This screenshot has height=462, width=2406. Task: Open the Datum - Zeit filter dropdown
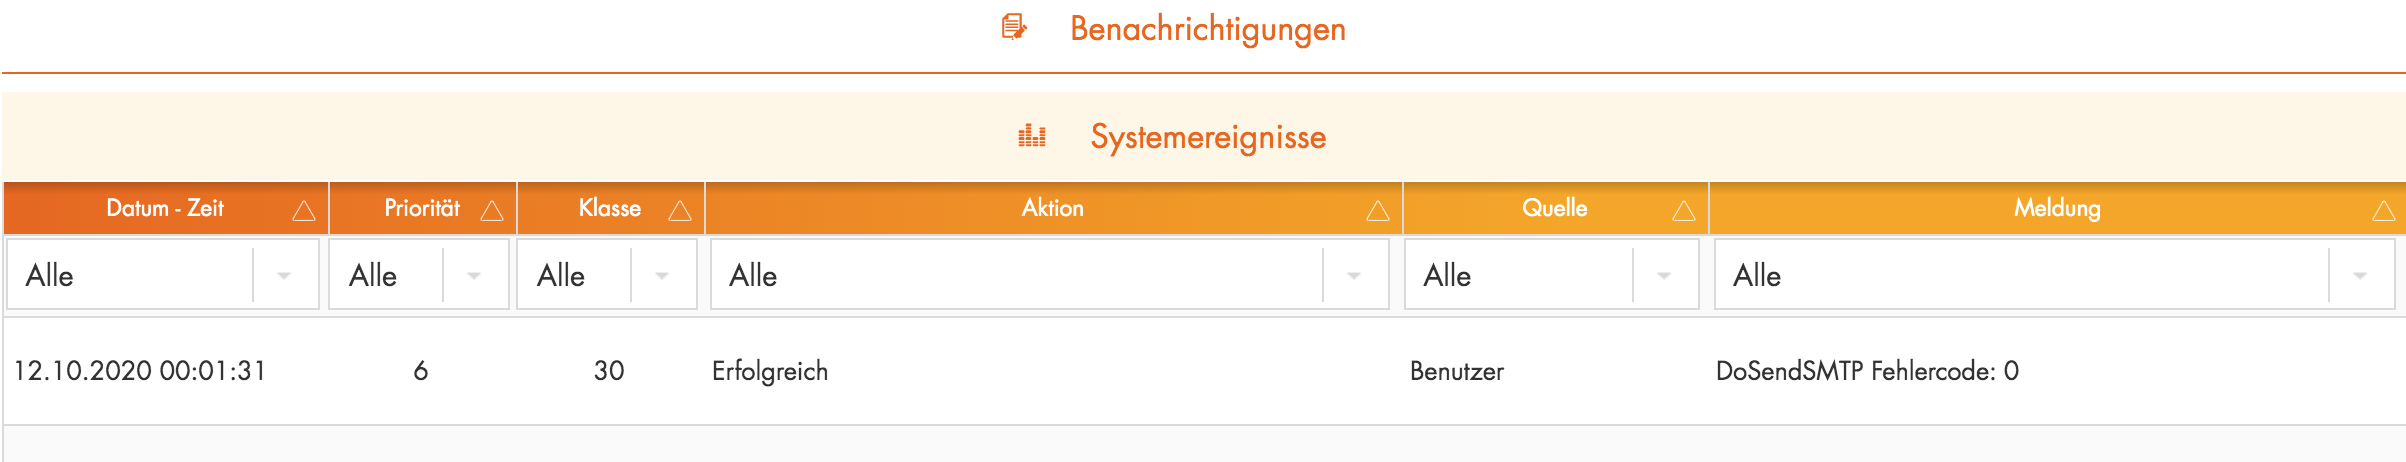[284, 275]
